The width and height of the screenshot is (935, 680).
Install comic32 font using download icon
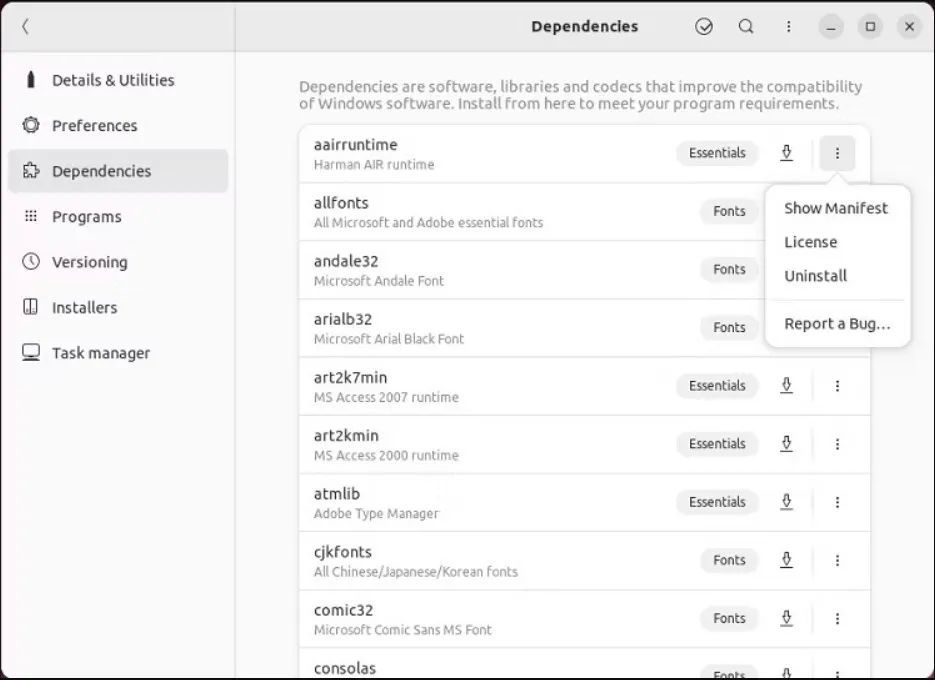tap(786, 618)
